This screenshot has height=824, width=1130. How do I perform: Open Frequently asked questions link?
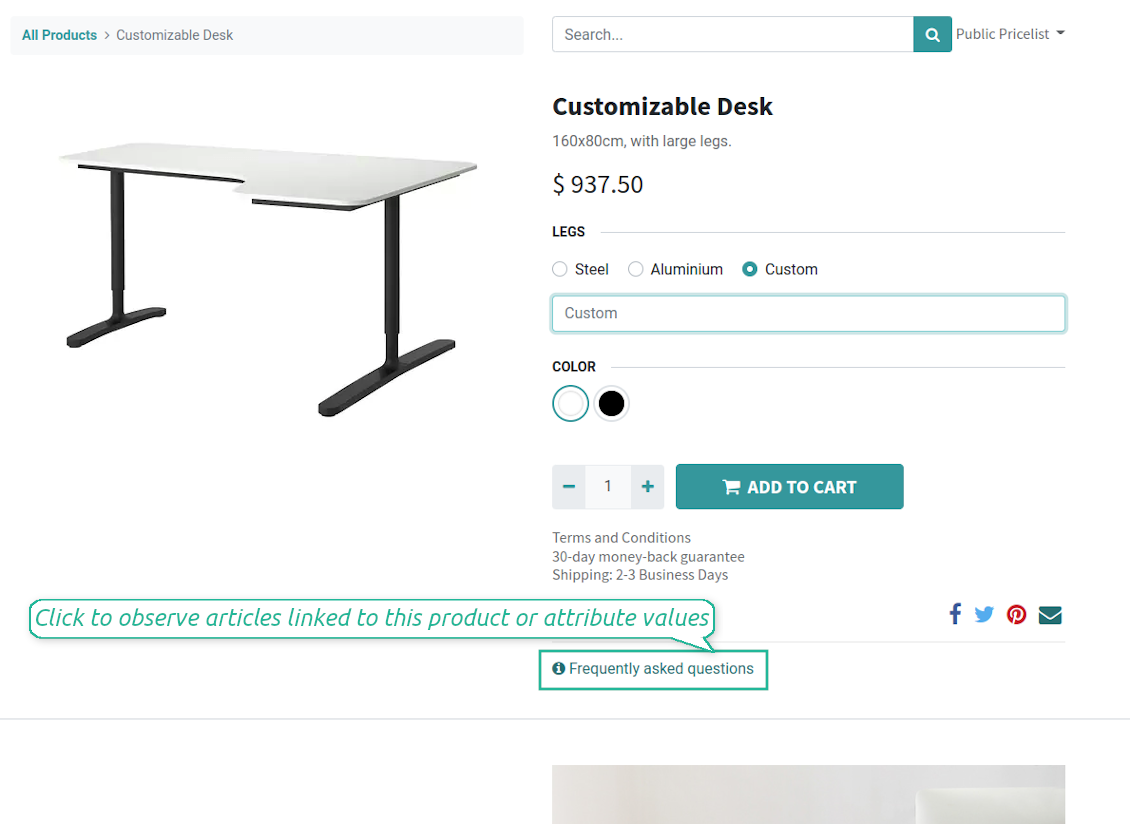click(661, 669)
